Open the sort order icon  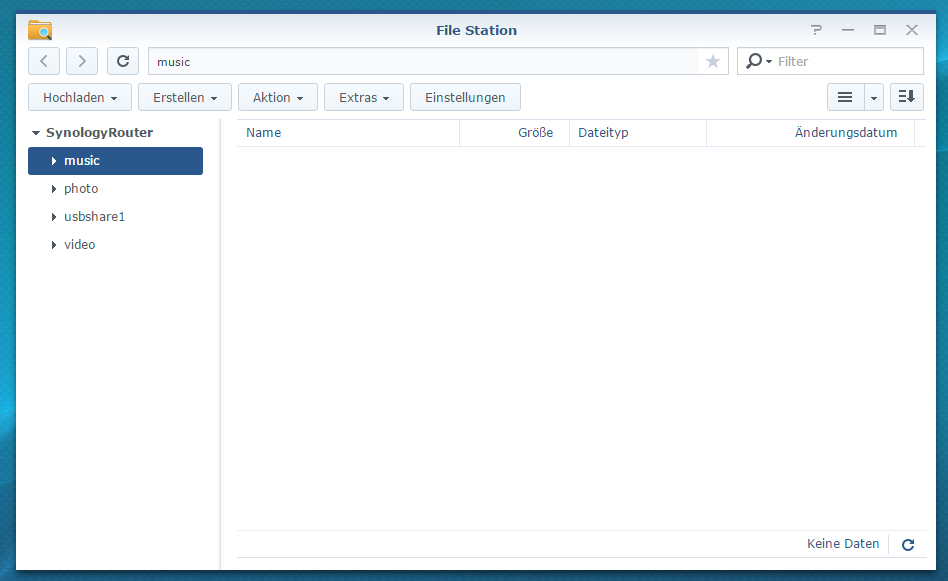pyautogui.click(x=906, y=97)
